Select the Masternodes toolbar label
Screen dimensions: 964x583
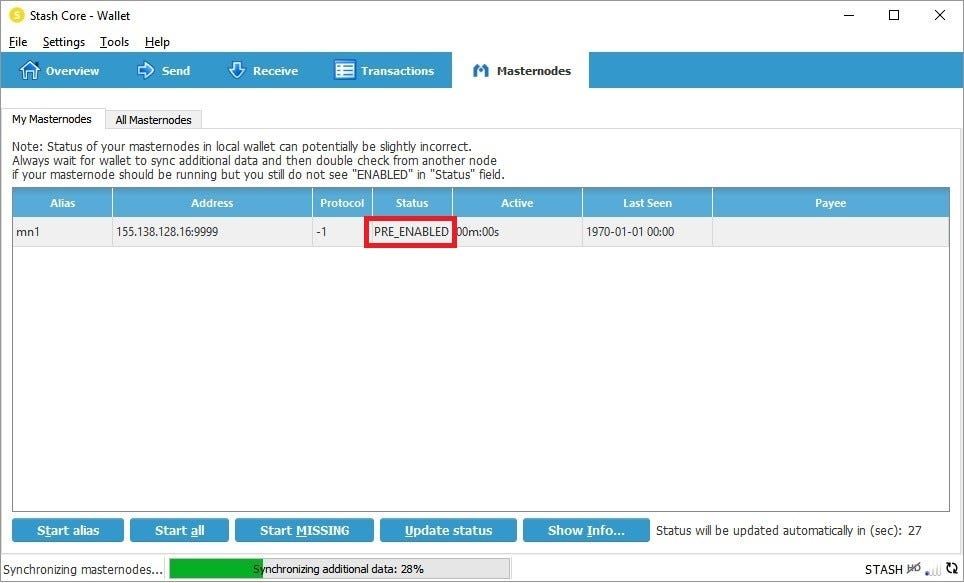coord(534,71)
